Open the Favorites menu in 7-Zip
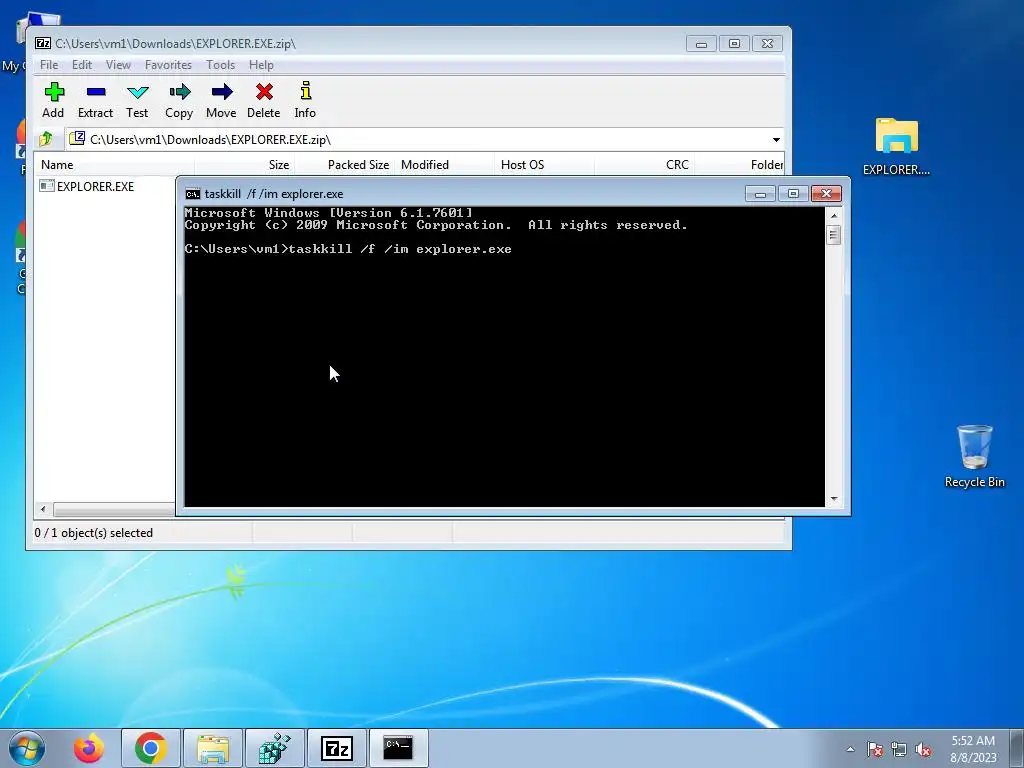This screenshot has height=768, width=1024. [168, 65]
